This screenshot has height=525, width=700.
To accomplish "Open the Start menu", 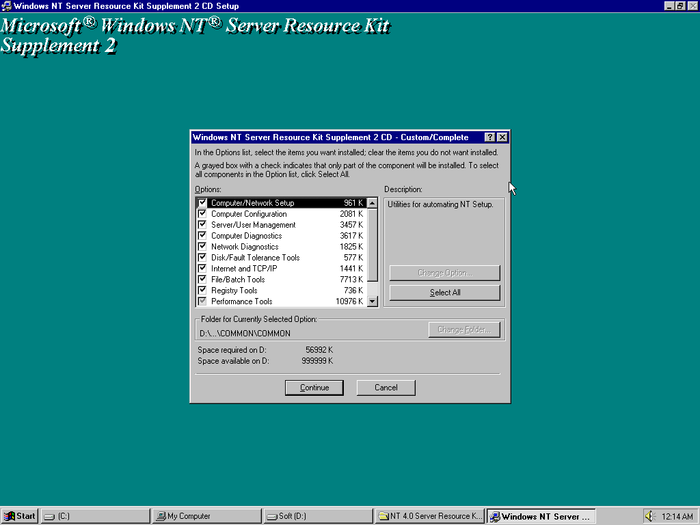I will 20,516.
